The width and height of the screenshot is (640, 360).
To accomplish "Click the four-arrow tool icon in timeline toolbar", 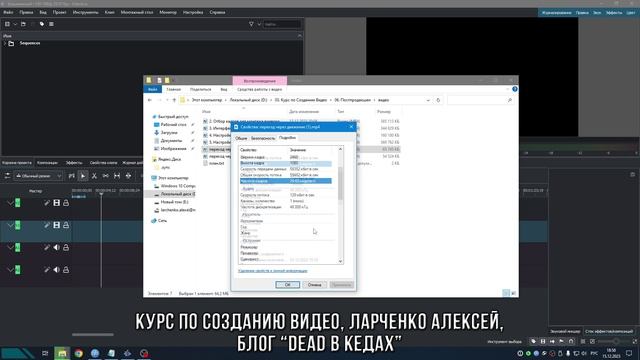I will point(129,176).
